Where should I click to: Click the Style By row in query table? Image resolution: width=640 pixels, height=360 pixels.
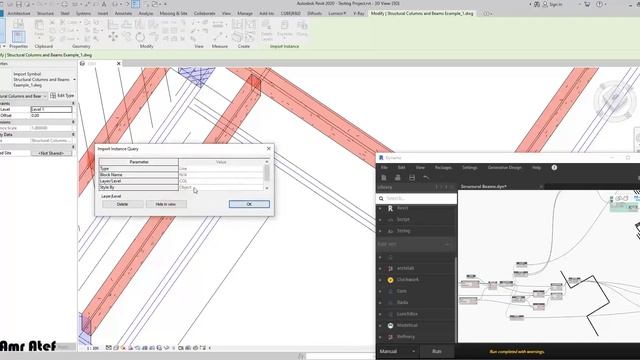point(182,187)
